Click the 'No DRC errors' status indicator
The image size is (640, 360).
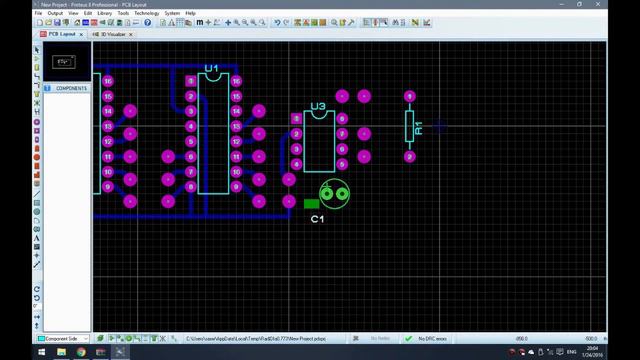pos(427,339)
